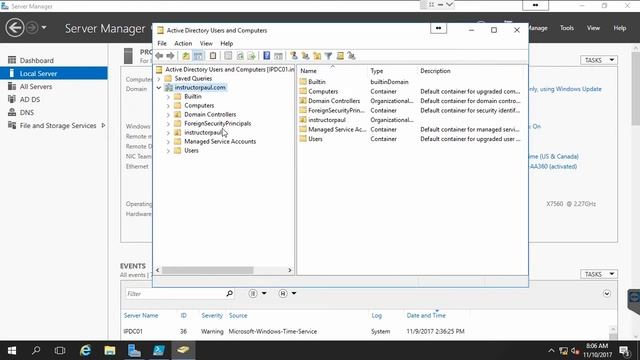Click Add to group toolbar icon
The image size is (640, 360).
351,56
